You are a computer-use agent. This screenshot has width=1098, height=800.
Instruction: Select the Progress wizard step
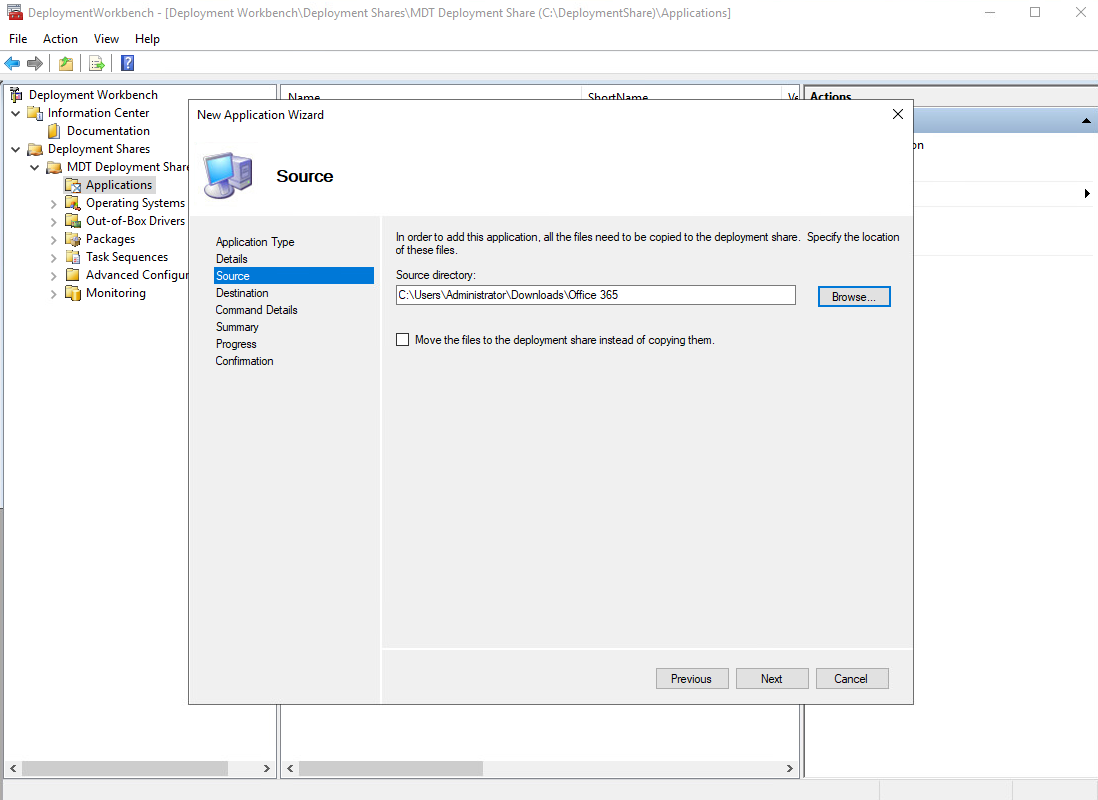coord(236,344)
